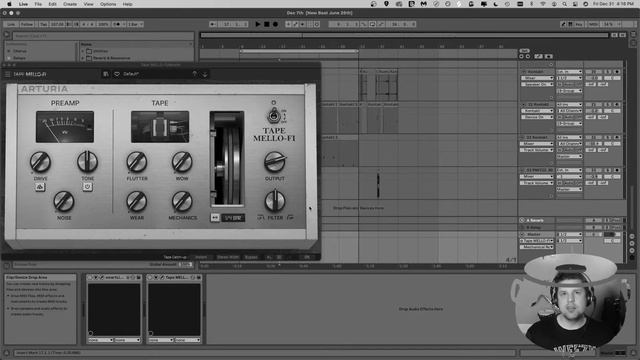Click the Key map mode button

579,24
